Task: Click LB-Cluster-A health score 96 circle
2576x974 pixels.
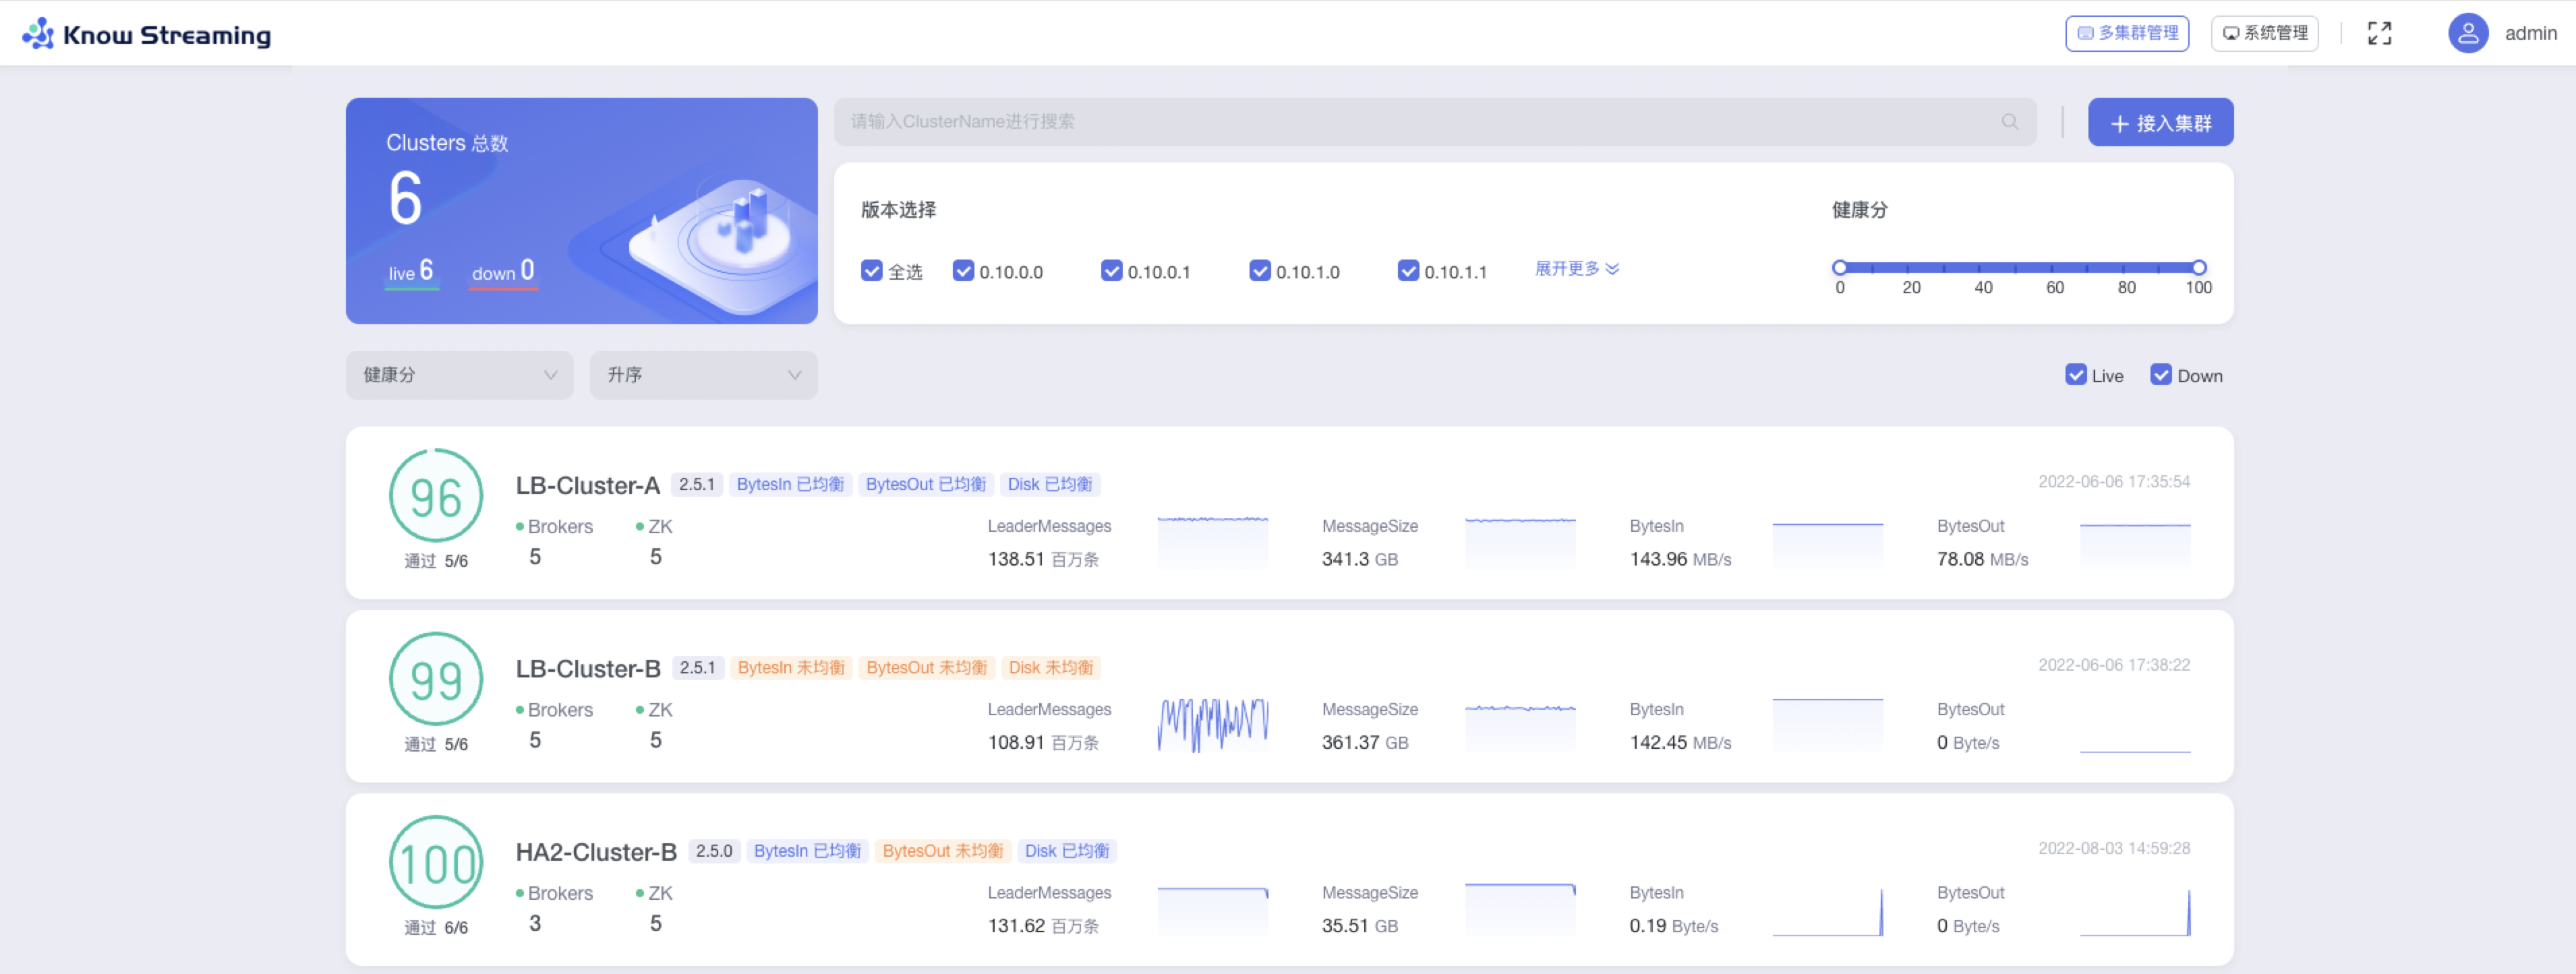Action: (436, 497)
